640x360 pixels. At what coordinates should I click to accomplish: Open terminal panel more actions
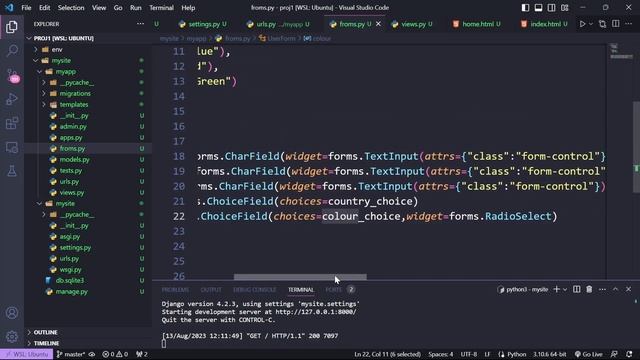[x=602, y=289]
